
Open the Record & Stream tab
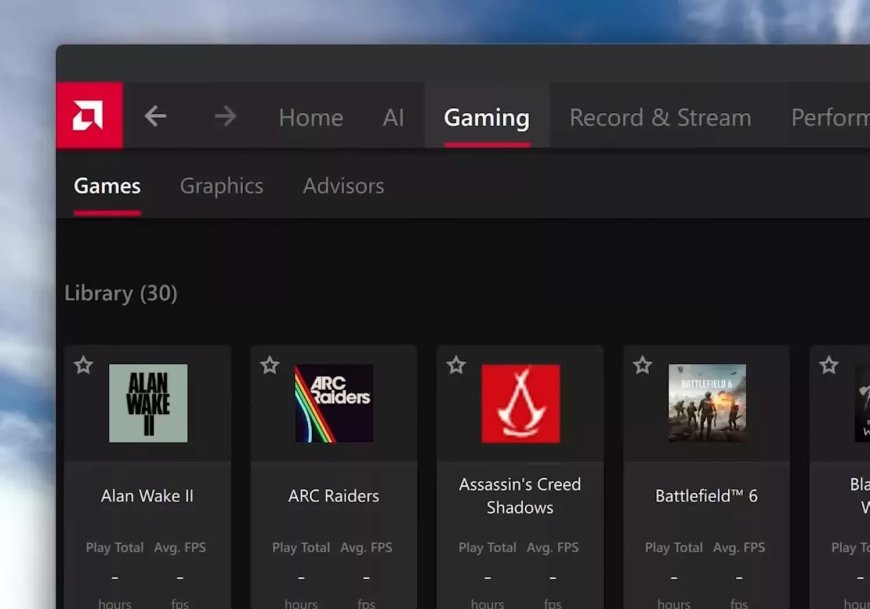(660, 118)
